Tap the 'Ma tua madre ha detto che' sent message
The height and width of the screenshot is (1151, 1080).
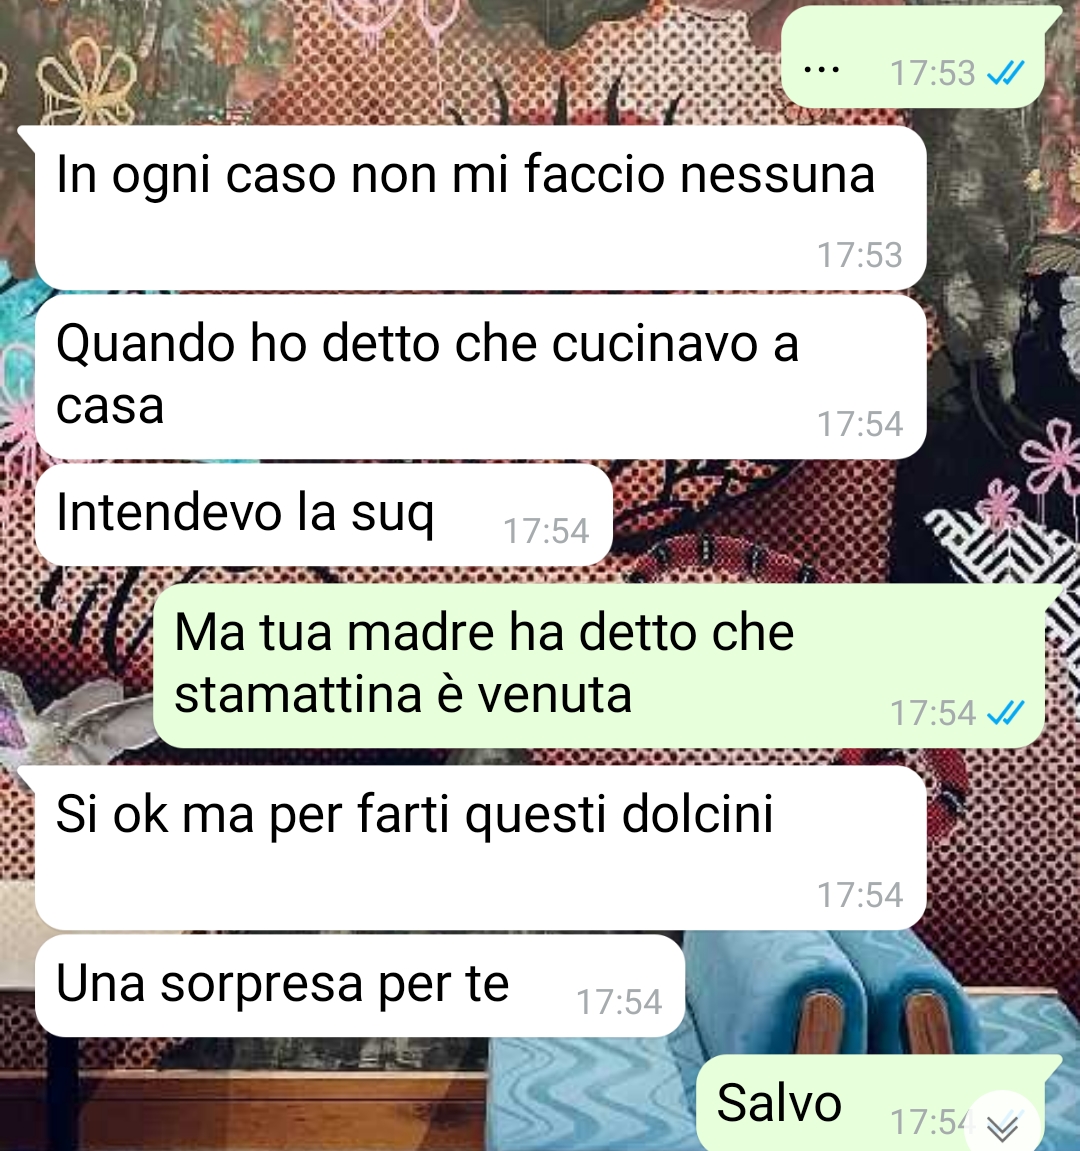tap(598, 665)
